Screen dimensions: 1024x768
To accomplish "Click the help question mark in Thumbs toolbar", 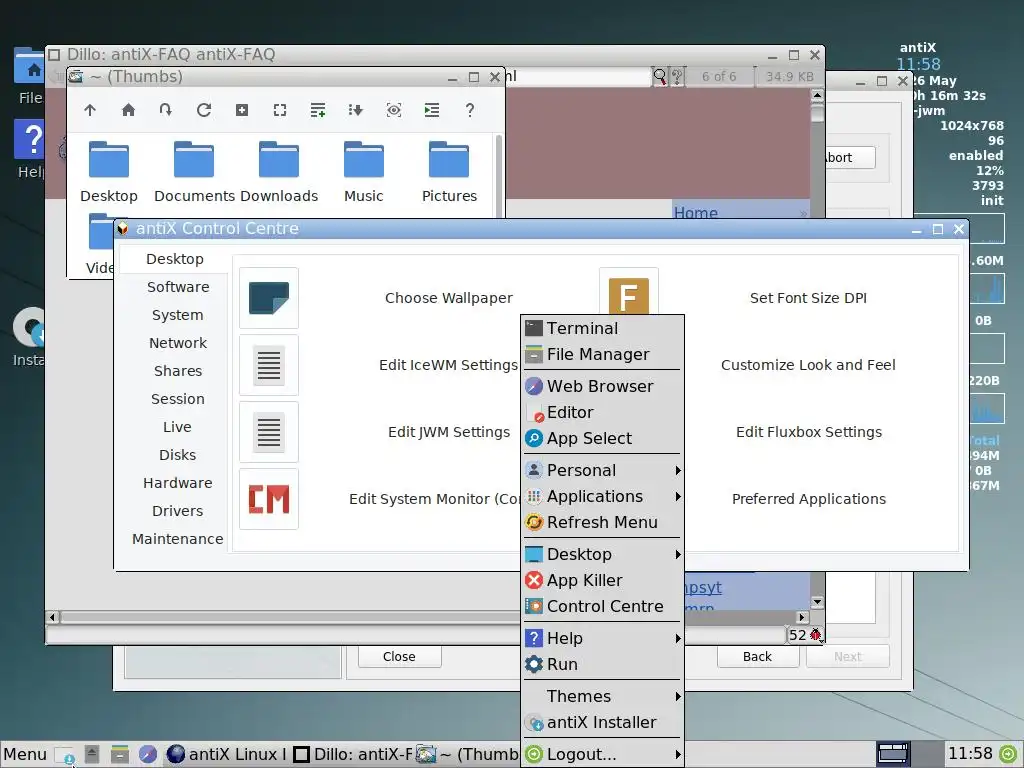I will [x=470, y=110].
